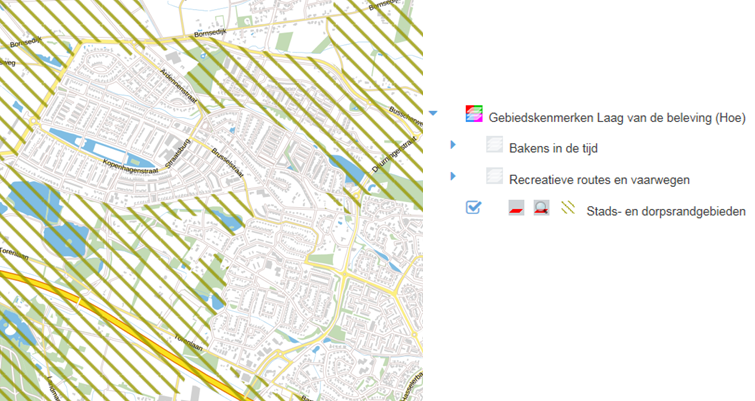Expand the Bakens in de tijd group
This screenshot has height=401, width=755.
[453, 146]
